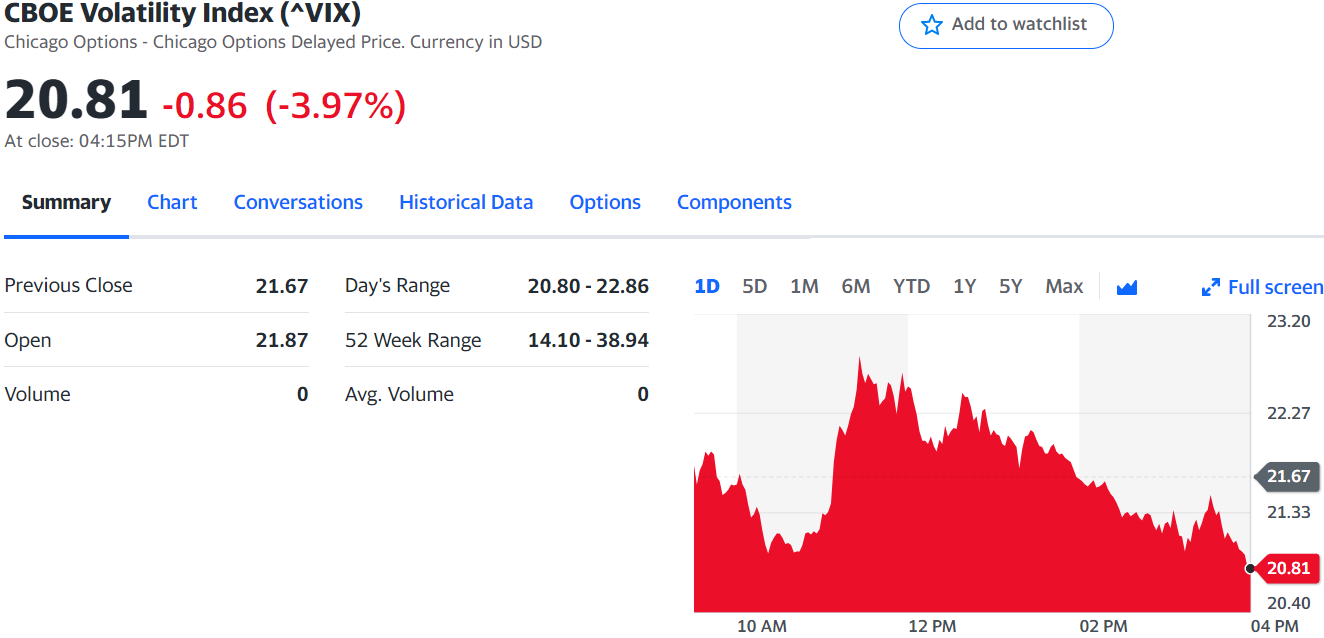Viewport: 1324px width, 638px height.
Task: Click the CBOE Volatility Index (^VIX) heading
Action: pyautogui.click(x=183, y=14)
